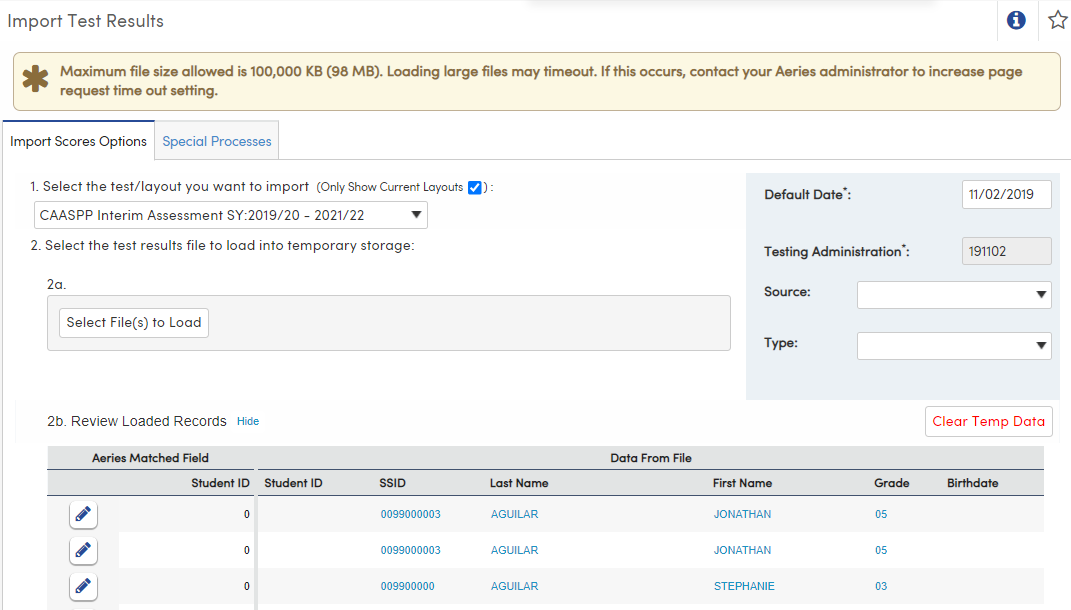This screenshot has height=610, width=1071.
Task: Switch to the Special Processes tab
Action: pos(217,141)
